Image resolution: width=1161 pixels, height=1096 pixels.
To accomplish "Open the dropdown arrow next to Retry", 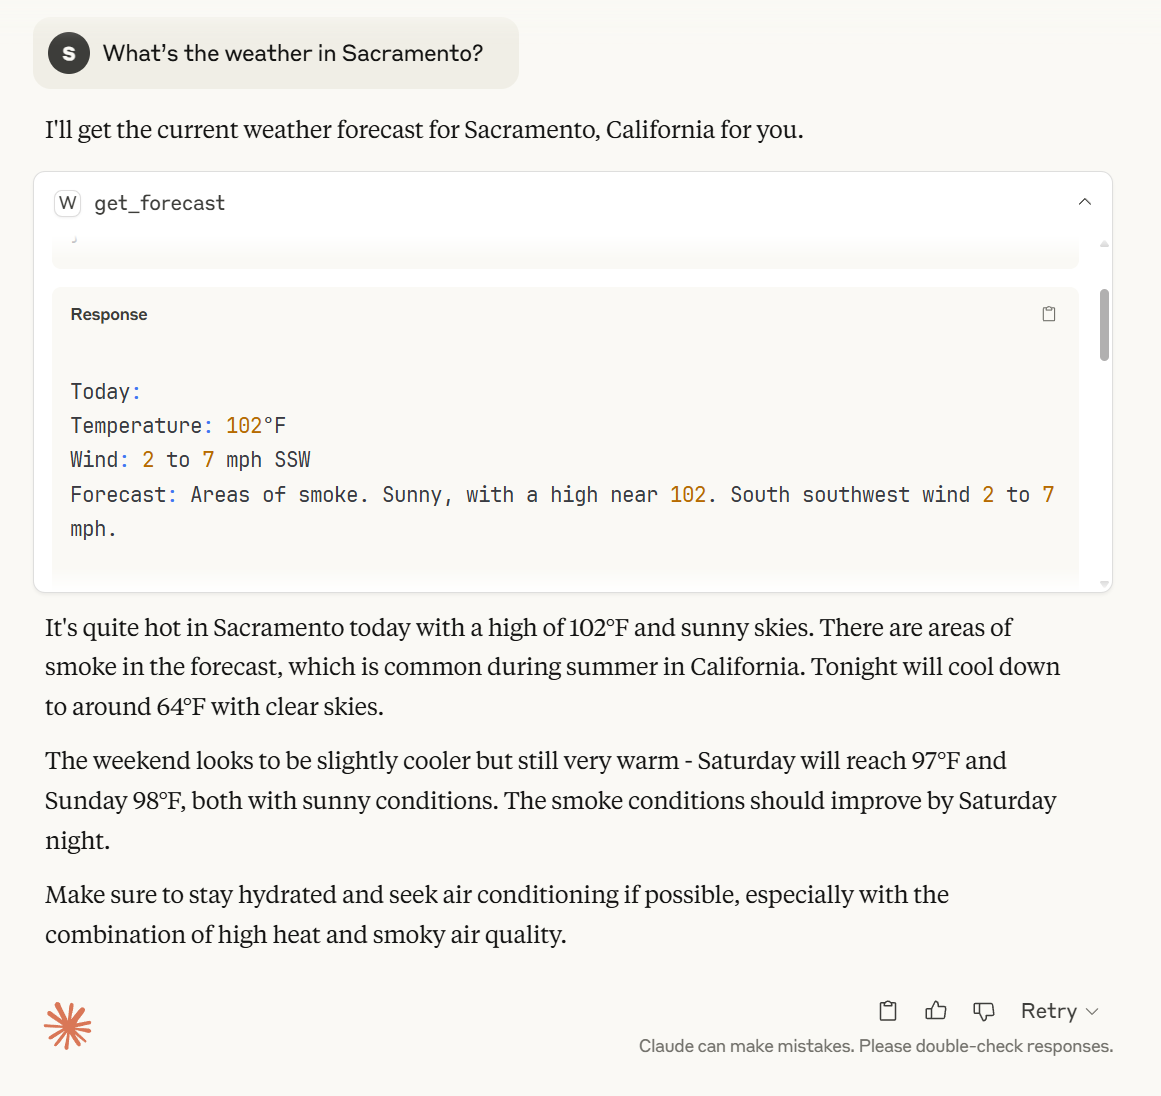I will click(1092, 1011).
